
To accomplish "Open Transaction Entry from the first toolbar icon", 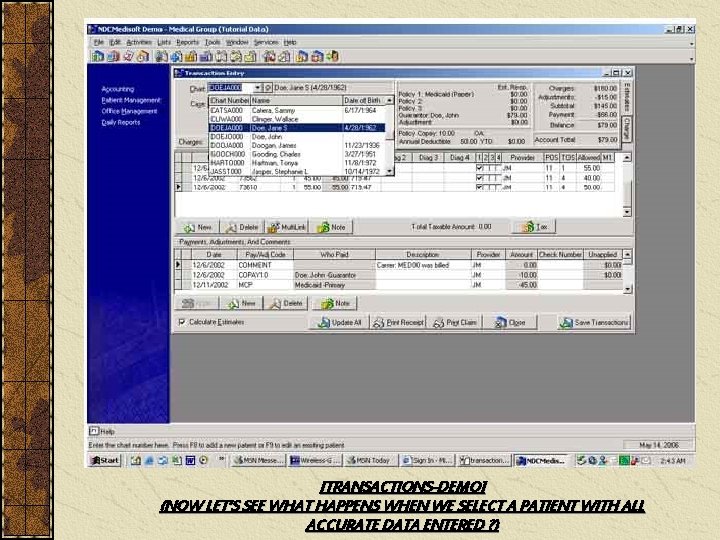I will coord(97,56).
